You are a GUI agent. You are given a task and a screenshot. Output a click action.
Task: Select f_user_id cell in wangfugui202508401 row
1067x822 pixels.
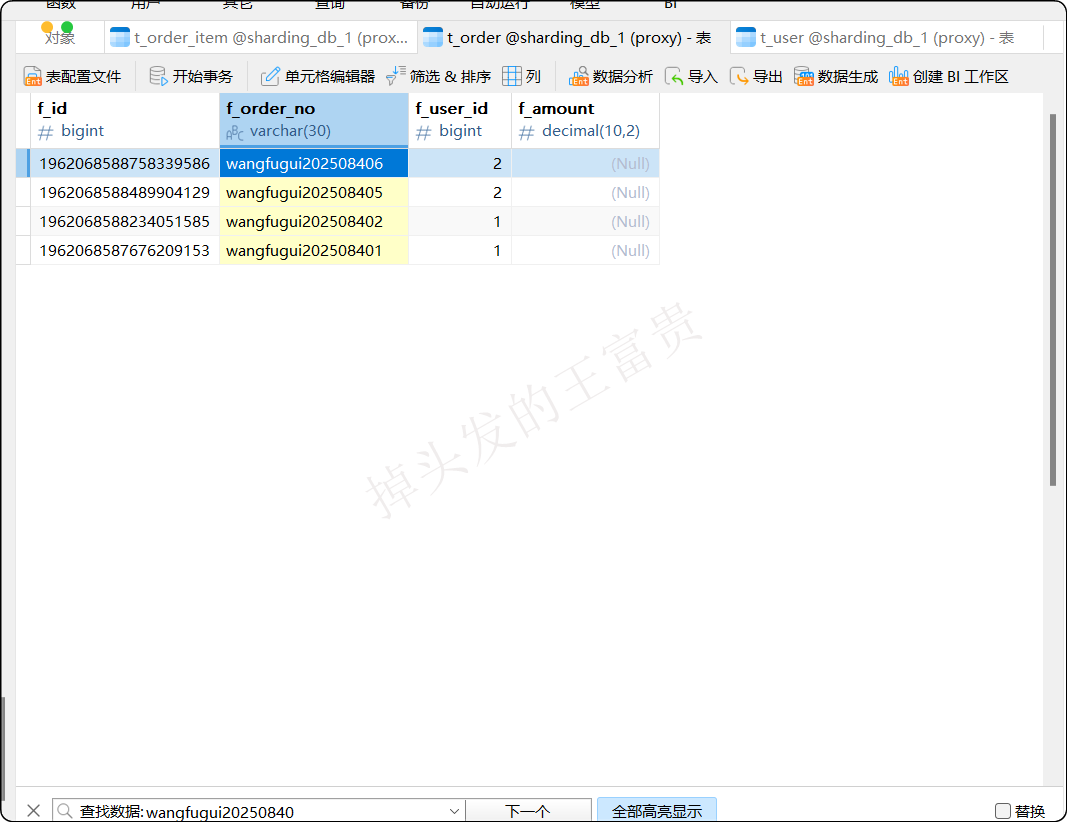(460, 250)
